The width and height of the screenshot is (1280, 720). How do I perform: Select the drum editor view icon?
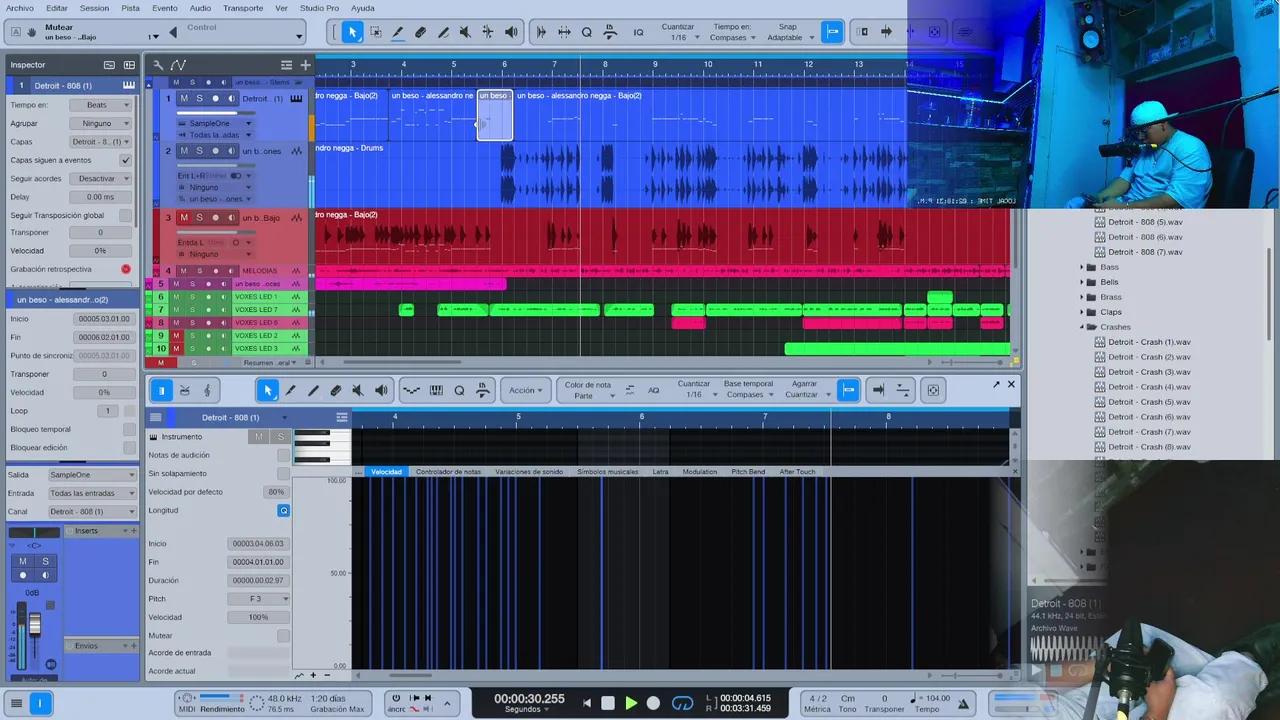click(x=184, y=390)
